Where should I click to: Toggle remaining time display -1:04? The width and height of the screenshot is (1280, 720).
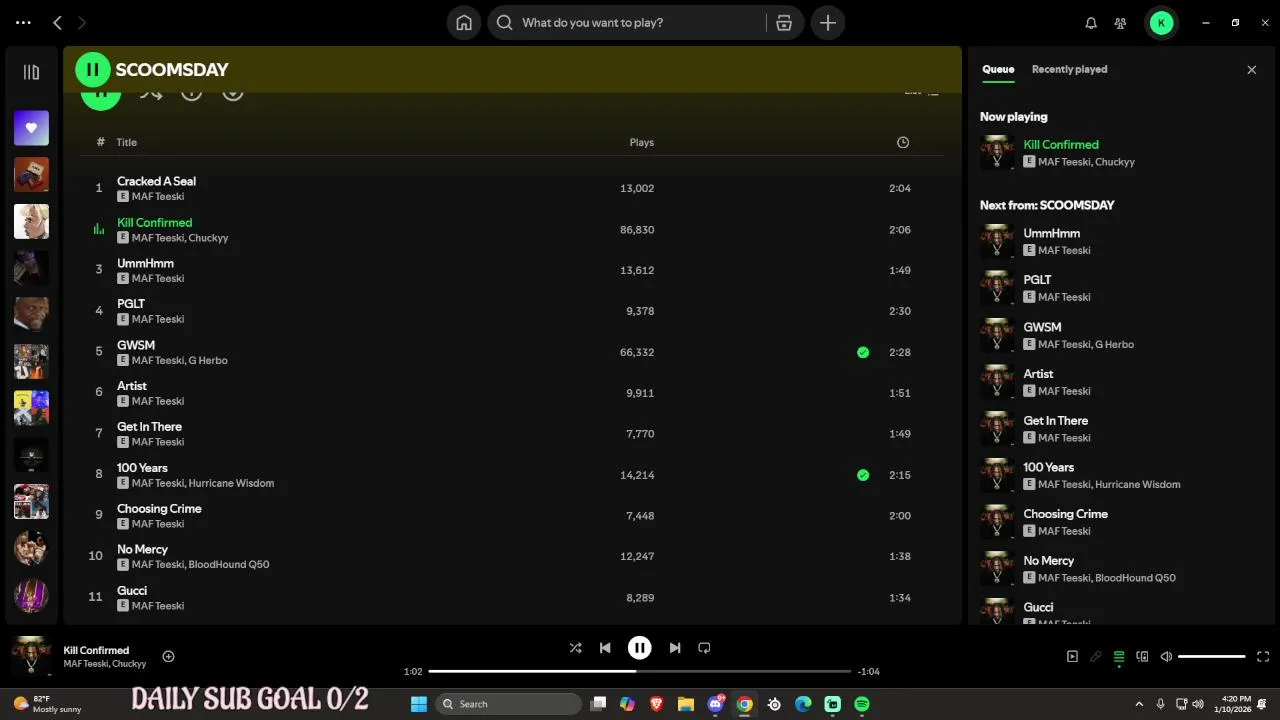click(868, 671)
